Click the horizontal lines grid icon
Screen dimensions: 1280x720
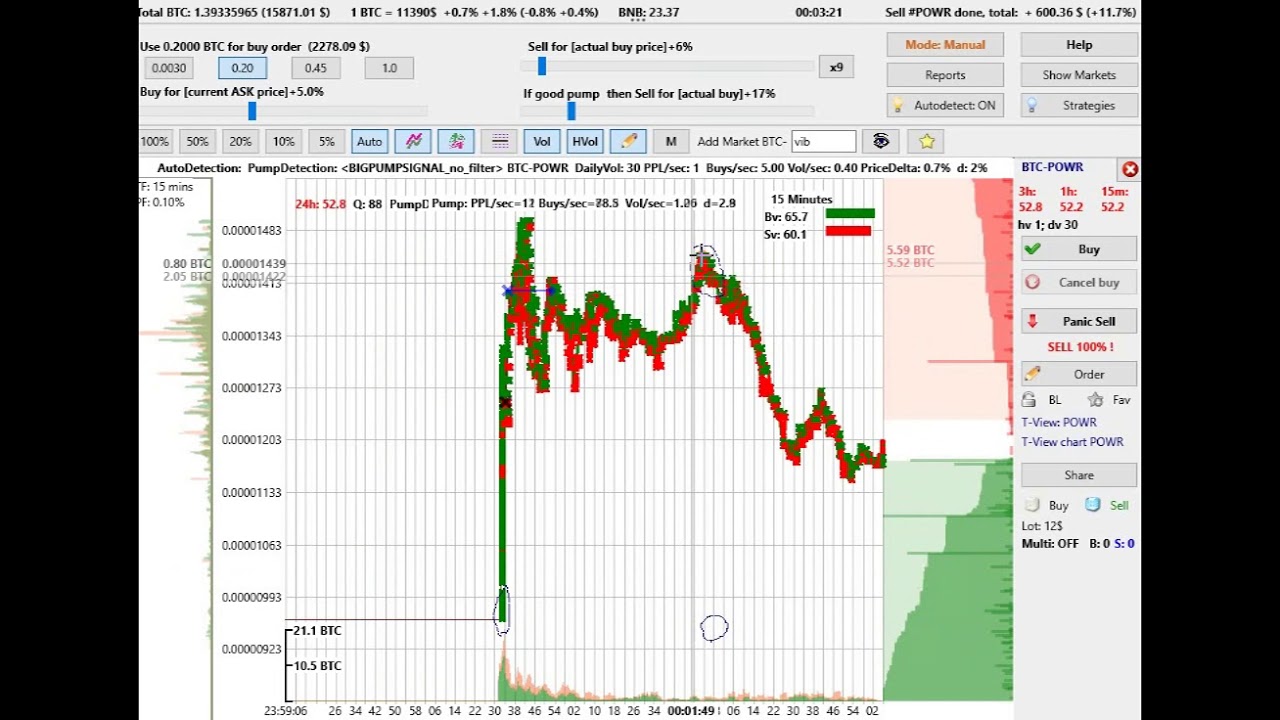(x=500, y=141)
